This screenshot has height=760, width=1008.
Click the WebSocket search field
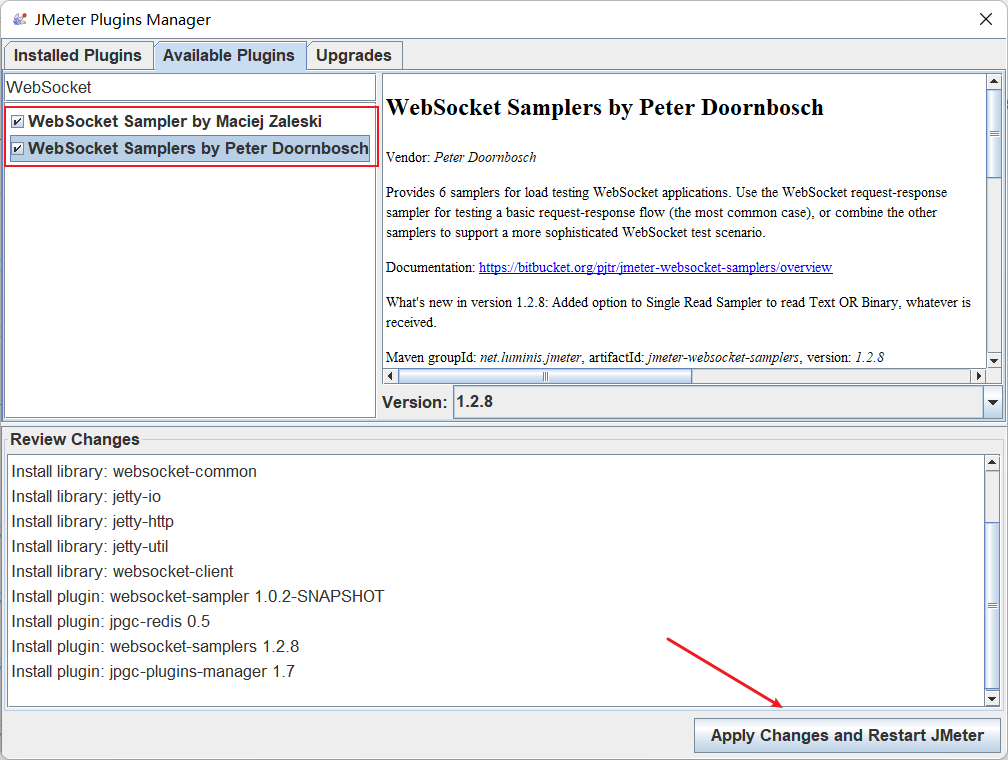click(190, 87)
